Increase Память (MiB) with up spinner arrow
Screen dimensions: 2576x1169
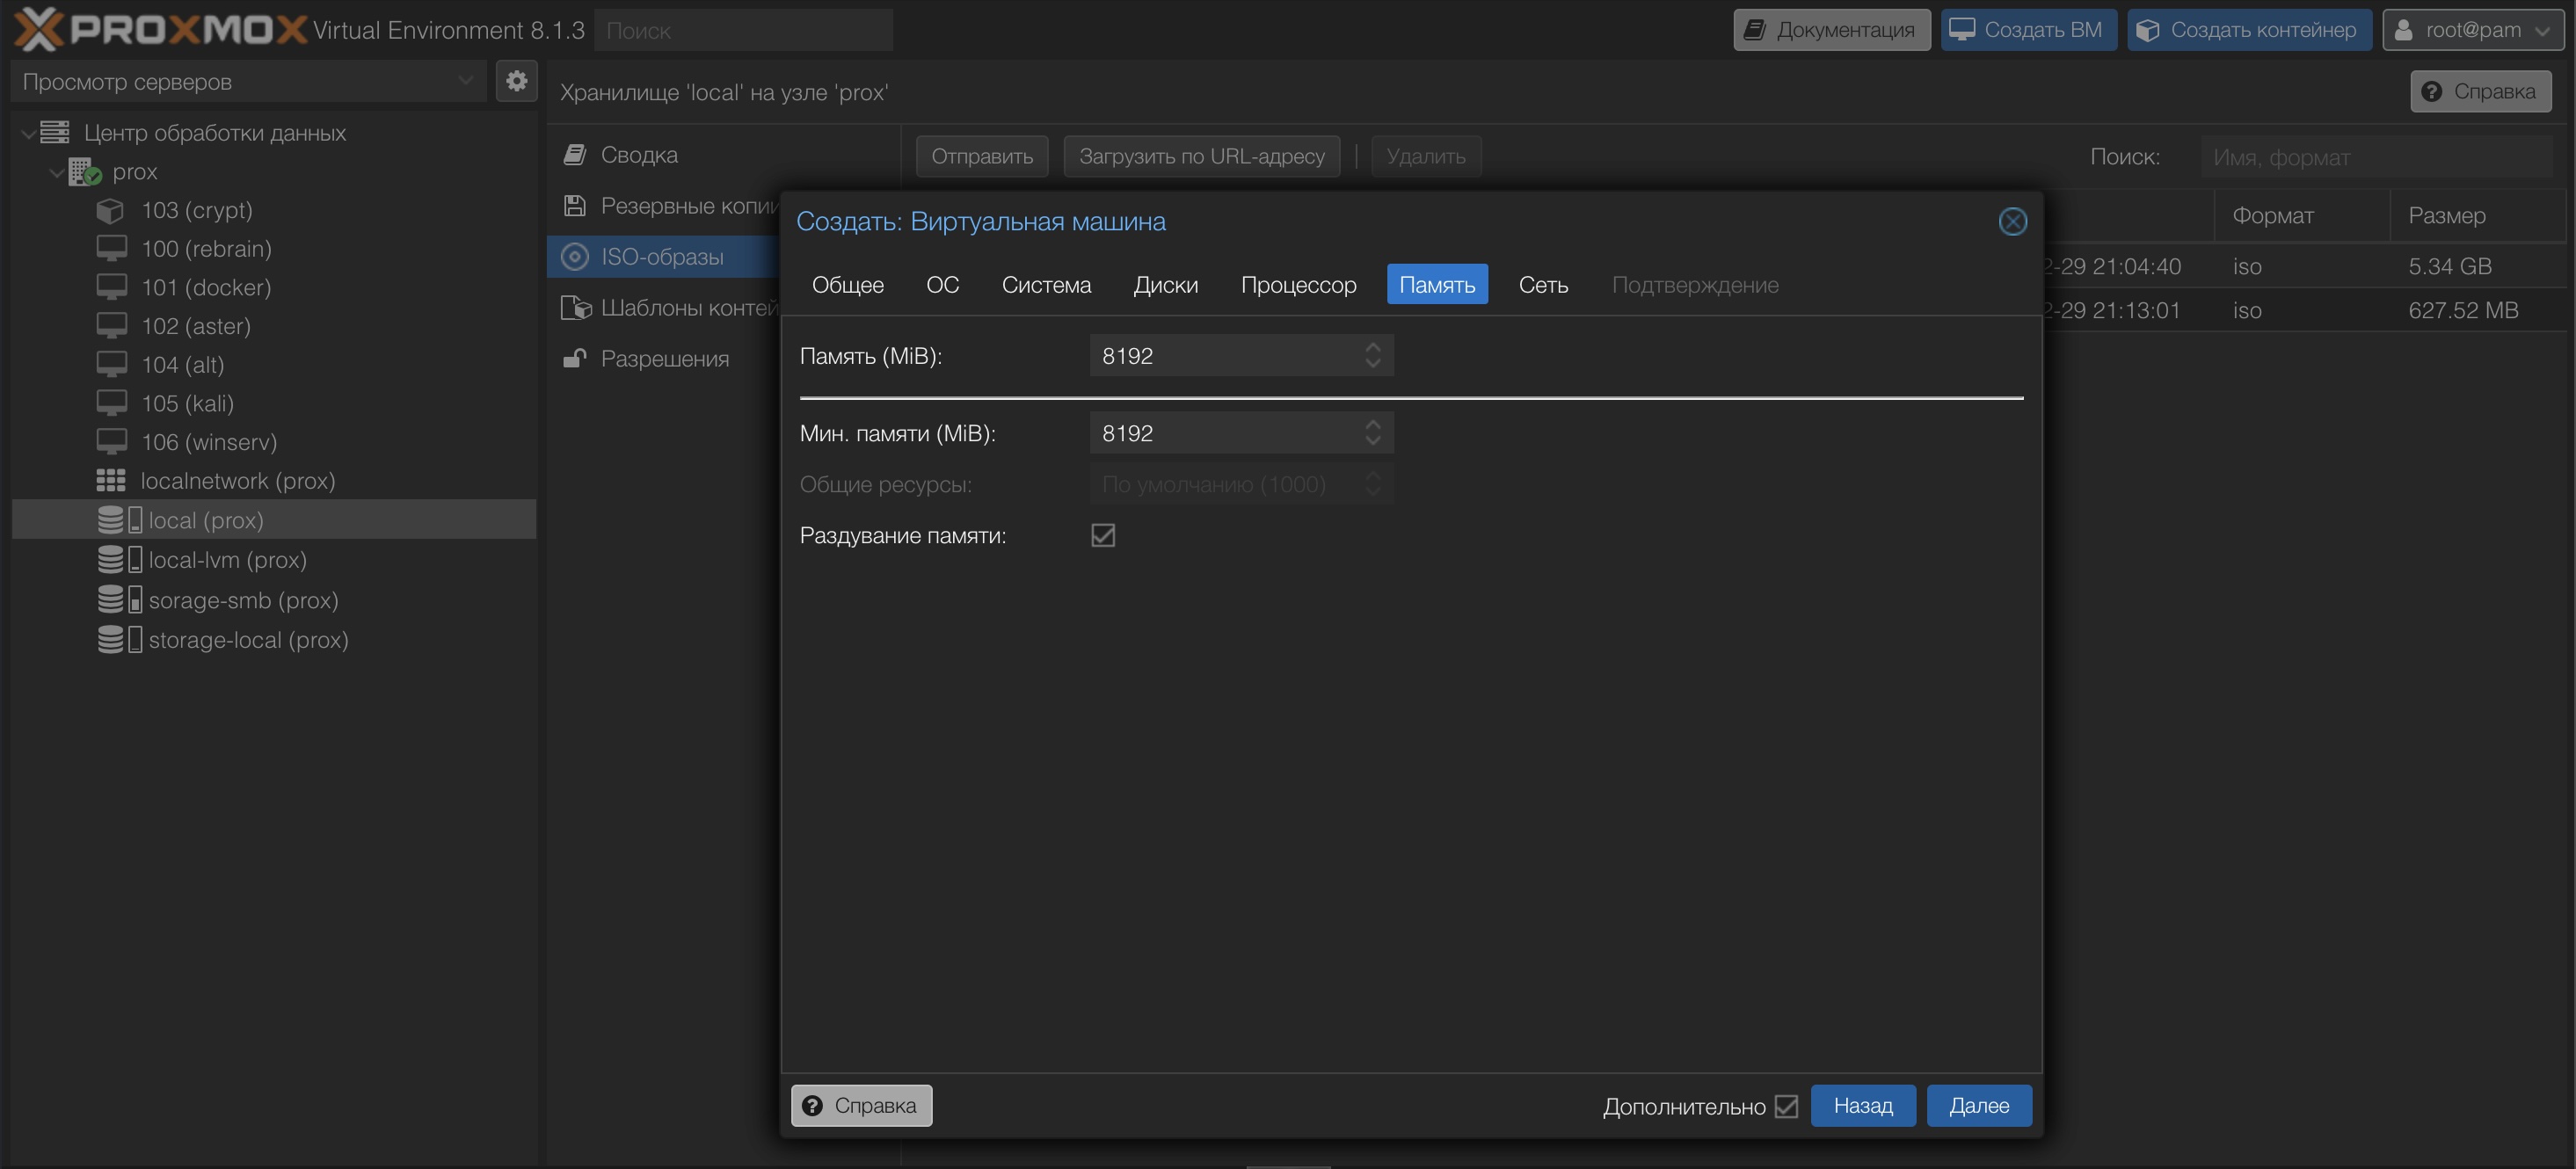coord(1372,347)
